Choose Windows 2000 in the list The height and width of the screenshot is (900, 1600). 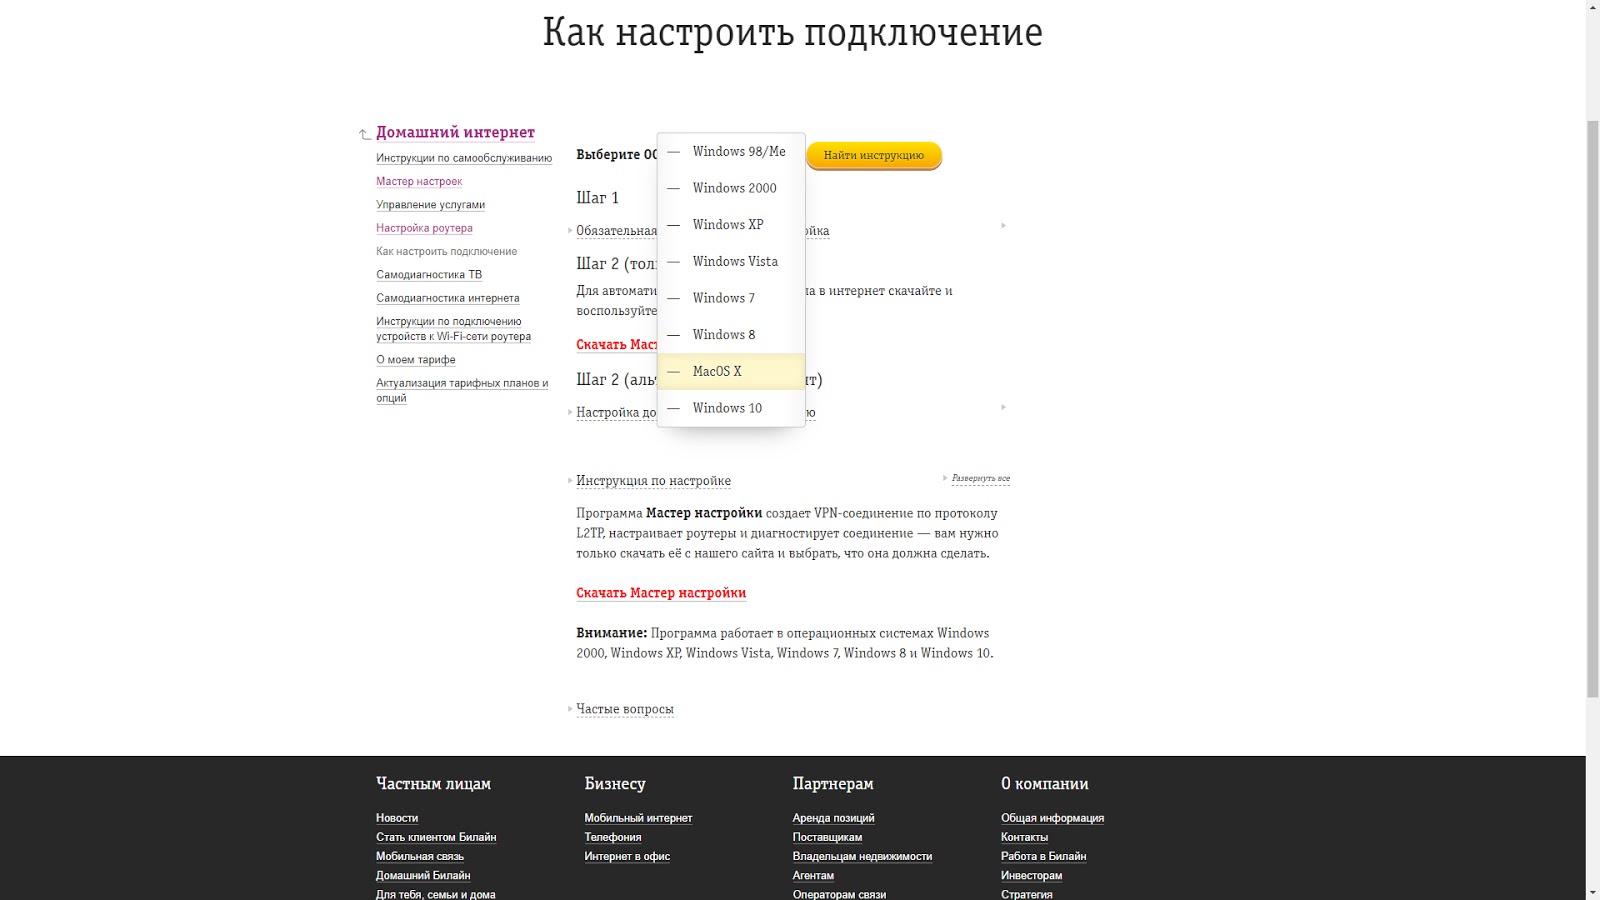tap(731, 188)
